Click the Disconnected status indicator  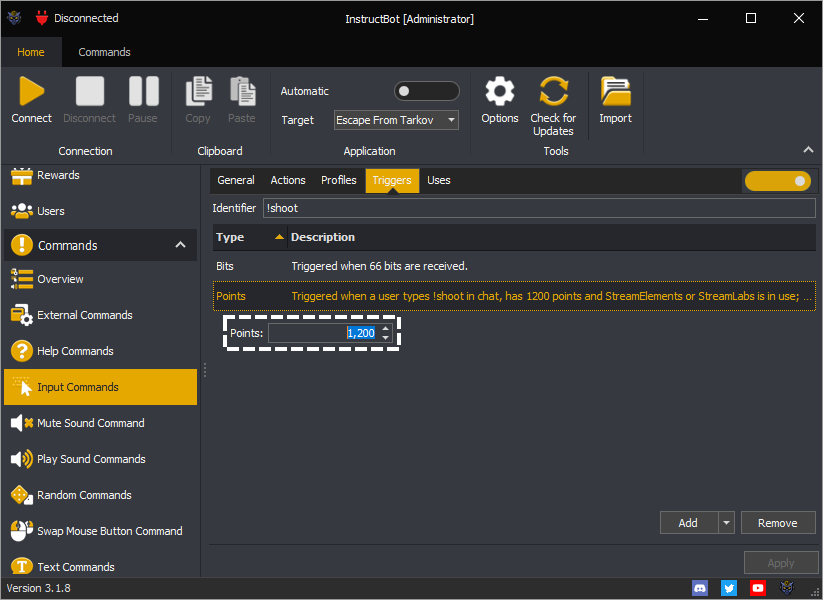[x=77, y=18]
